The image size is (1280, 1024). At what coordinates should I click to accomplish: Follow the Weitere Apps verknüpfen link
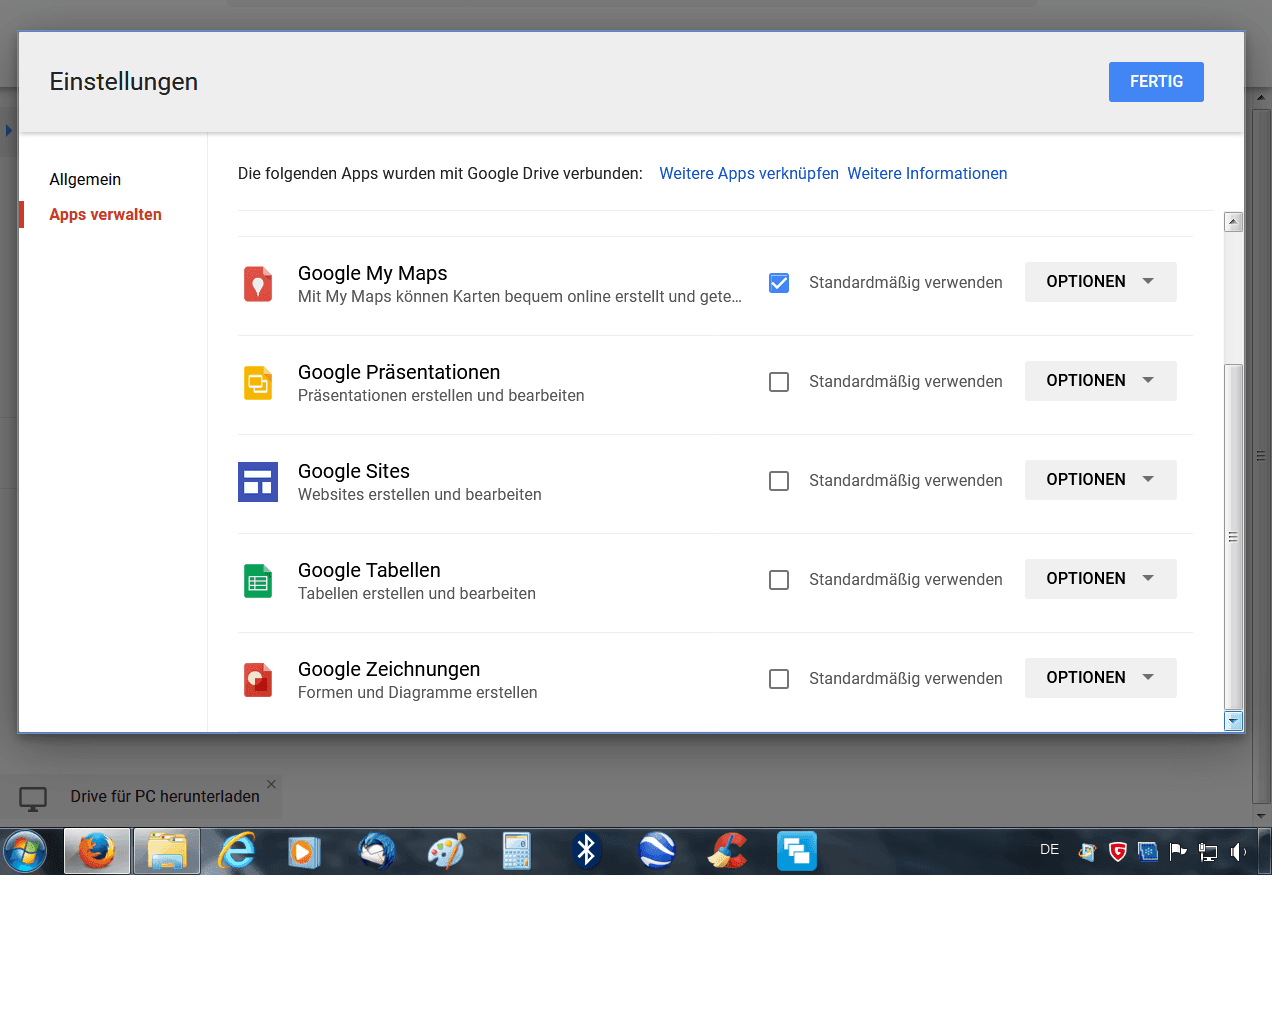(x=749, y=174)
